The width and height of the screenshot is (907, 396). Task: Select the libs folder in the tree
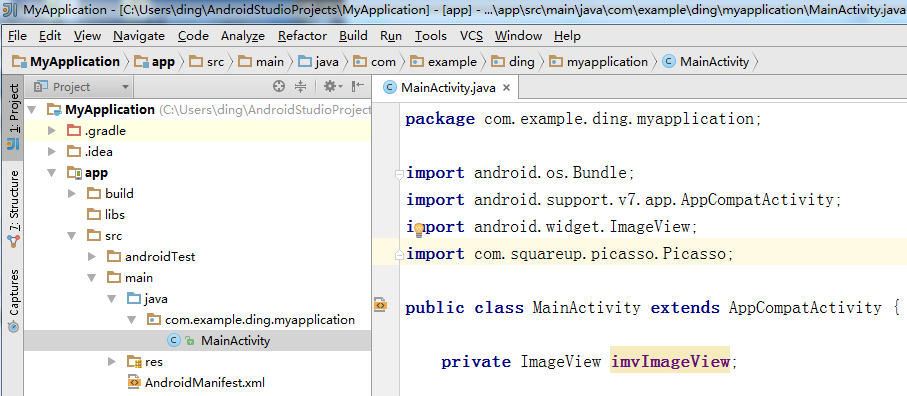(197, 214)
